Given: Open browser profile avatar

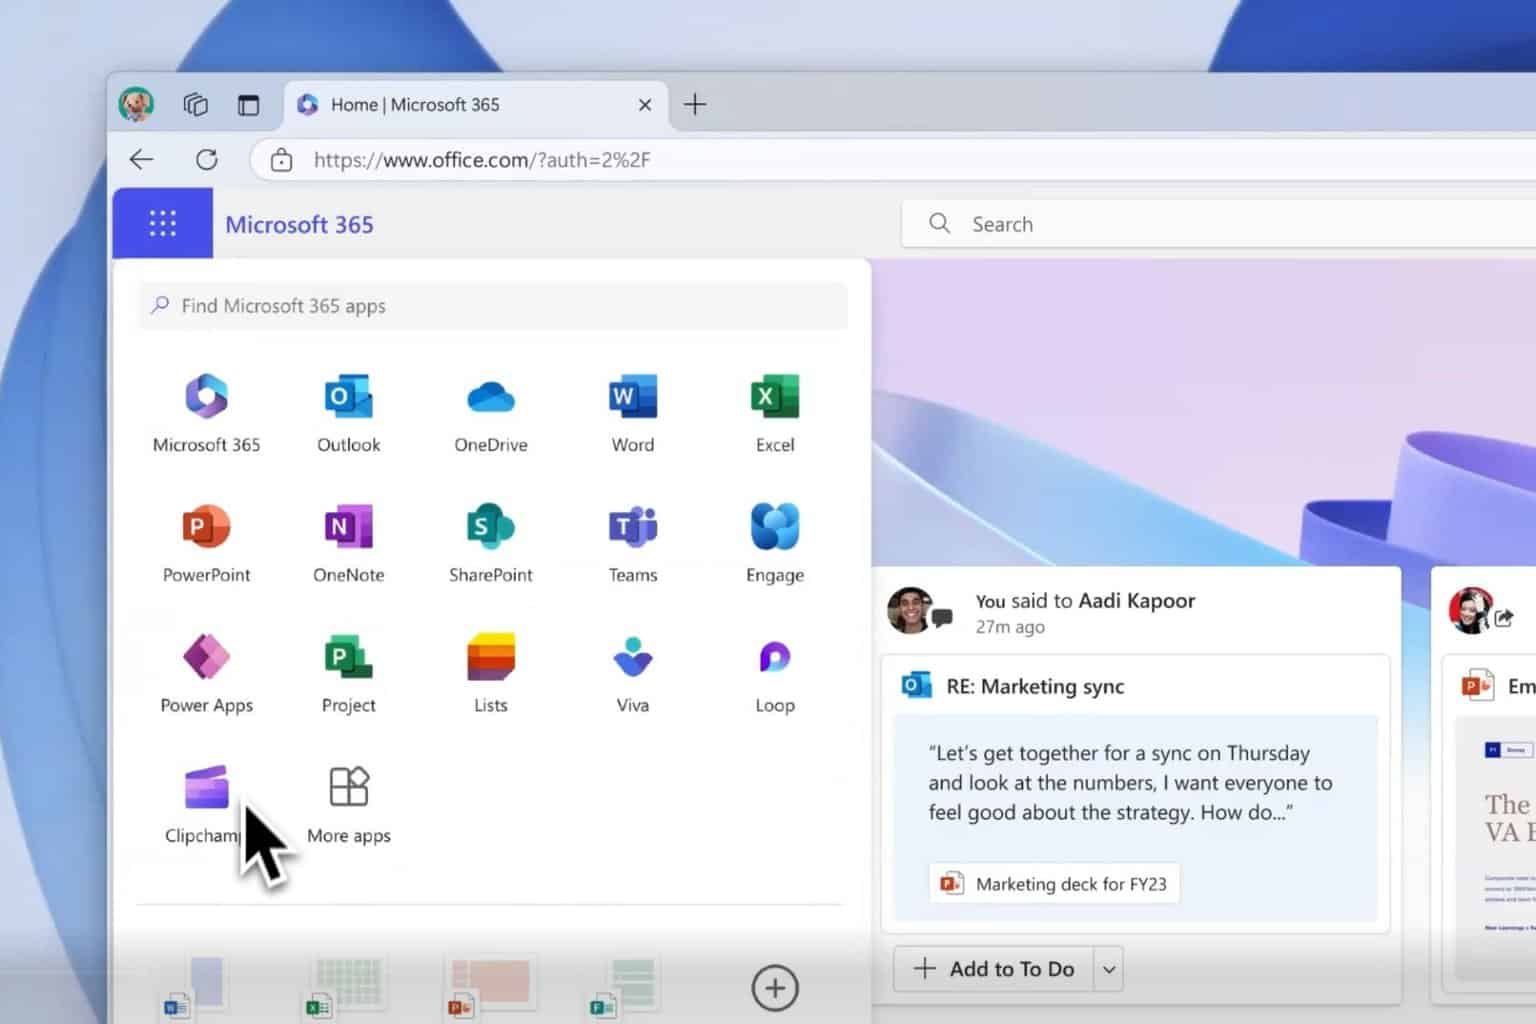Looking at the screenshot, I should 136,104.
